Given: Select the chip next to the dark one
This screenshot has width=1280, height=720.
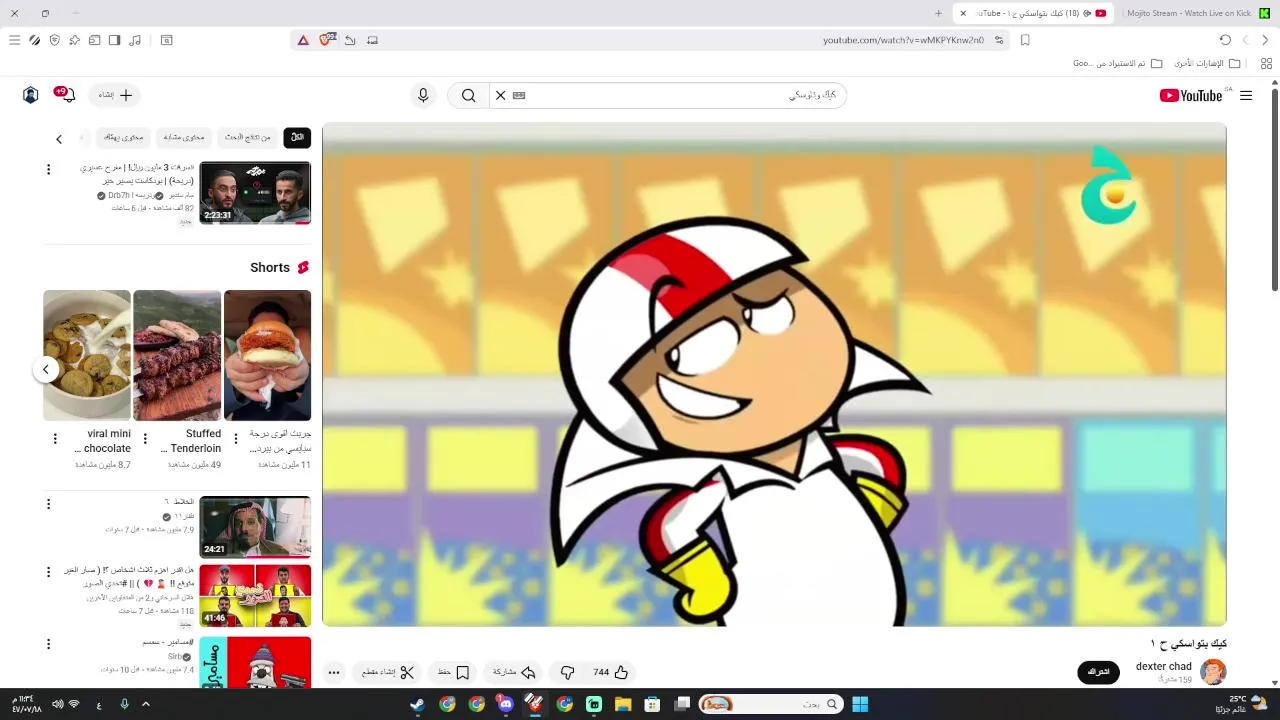Looking at the screenshot, I should tap(248, 137).
